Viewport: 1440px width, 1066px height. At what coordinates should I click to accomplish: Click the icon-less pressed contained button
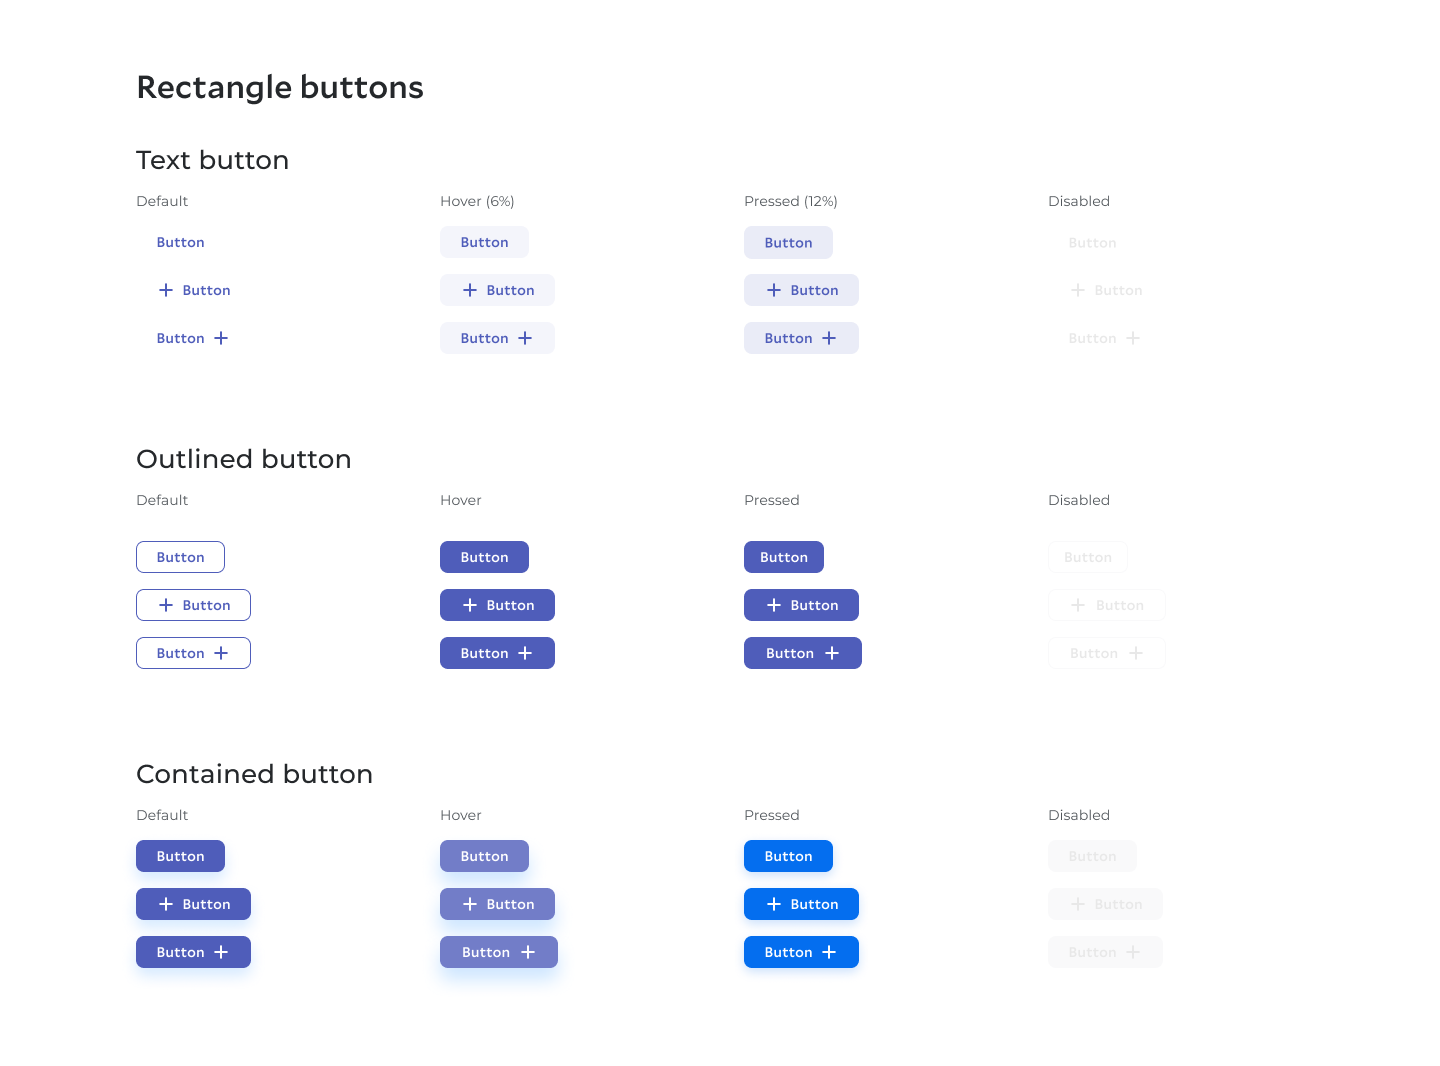coord(788,856)
